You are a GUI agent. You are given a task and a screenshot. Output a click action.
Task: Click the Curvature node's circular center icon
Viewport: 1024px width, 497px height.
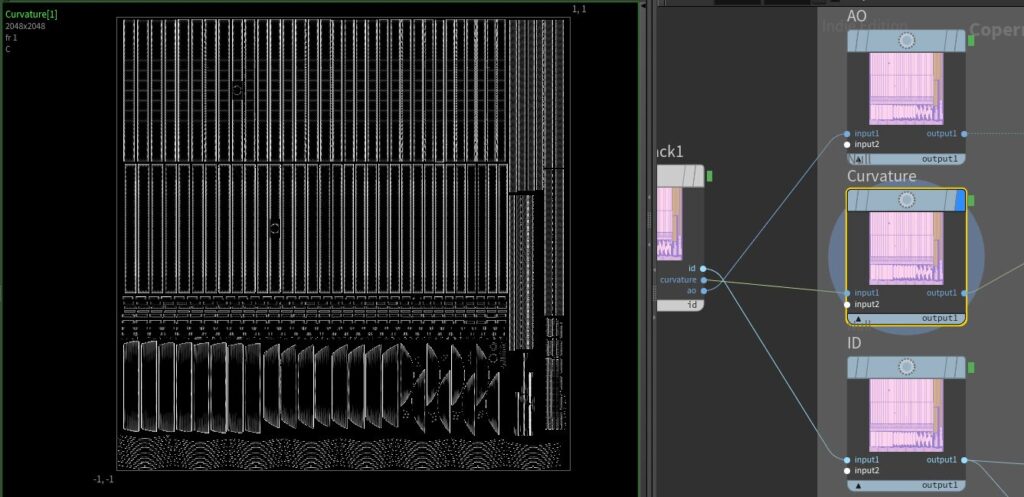pos(907,200)
